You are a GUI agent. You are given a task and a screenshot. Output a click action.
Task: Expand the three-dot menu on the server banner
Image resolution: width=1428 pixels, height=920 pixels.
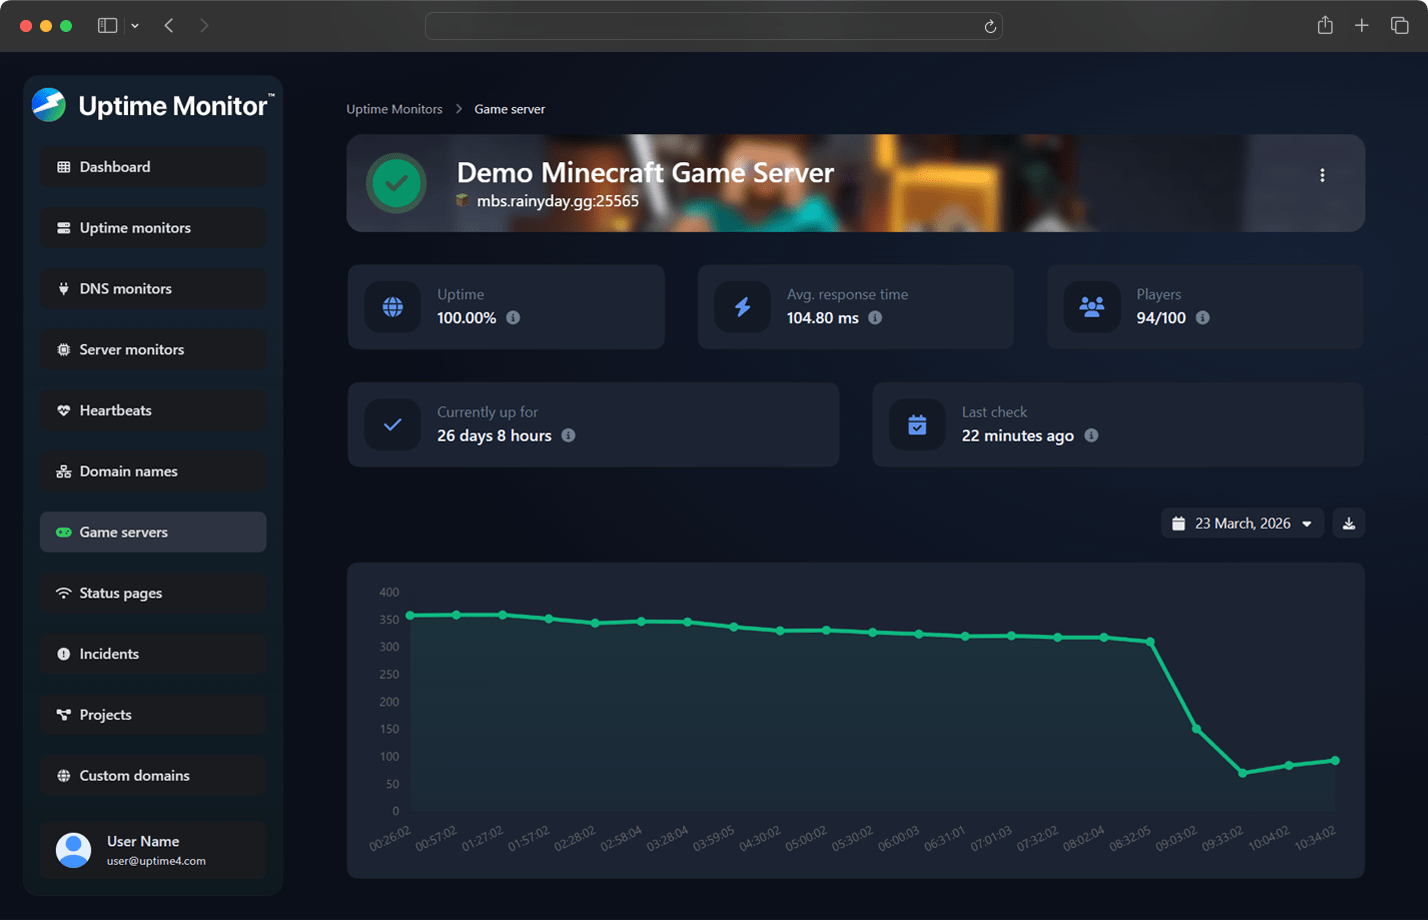[x=1322, y=174]
